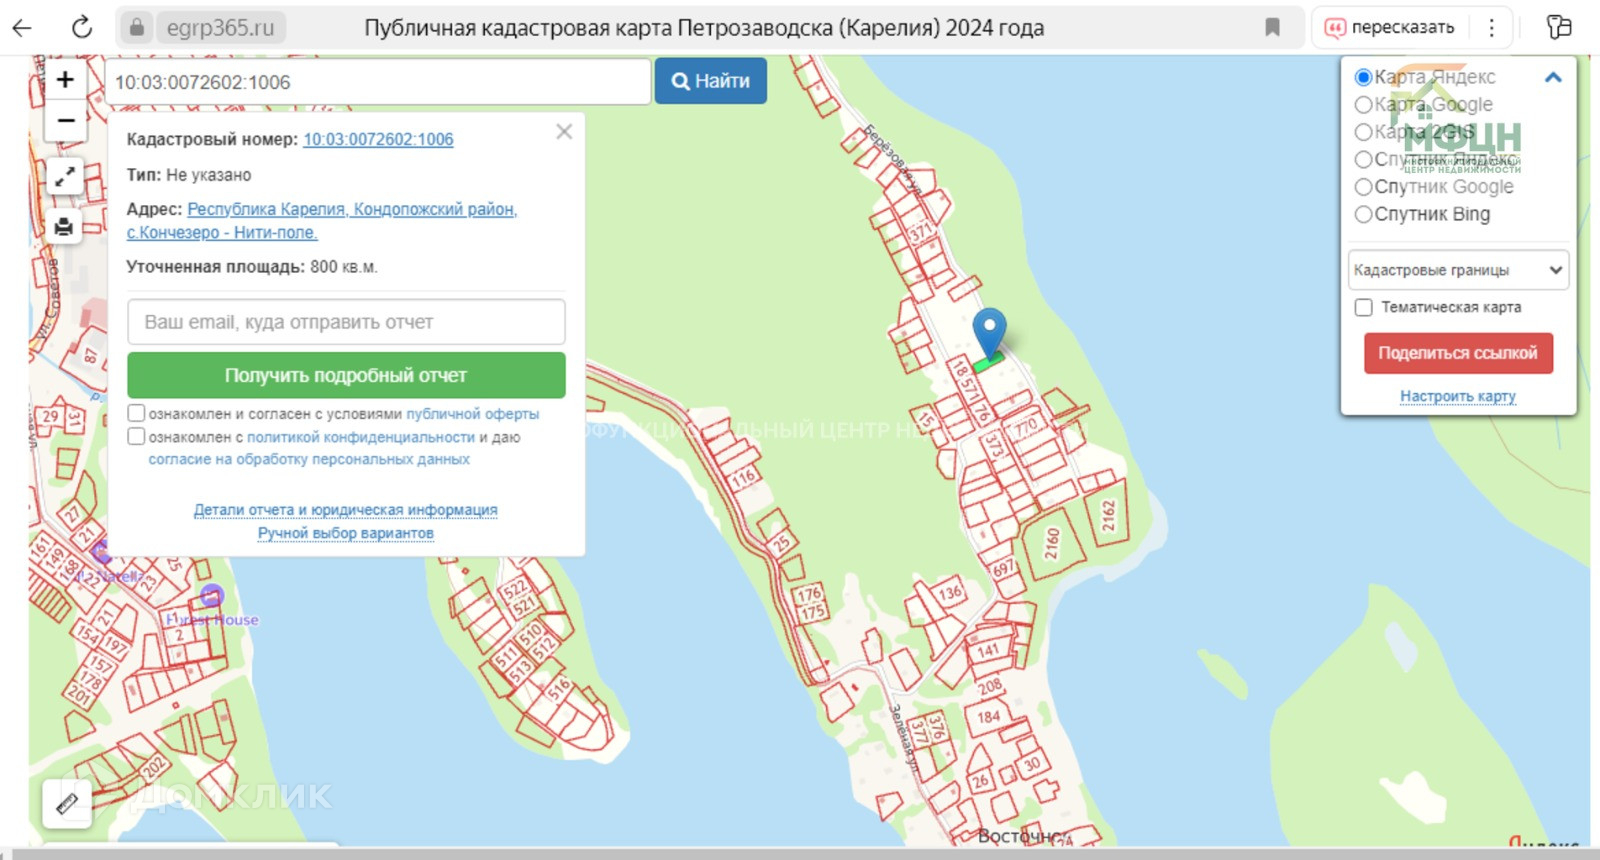The height and width of the screenshot is (860, 1600).
Task: Click the Найти search button
Action: (711, 81)
